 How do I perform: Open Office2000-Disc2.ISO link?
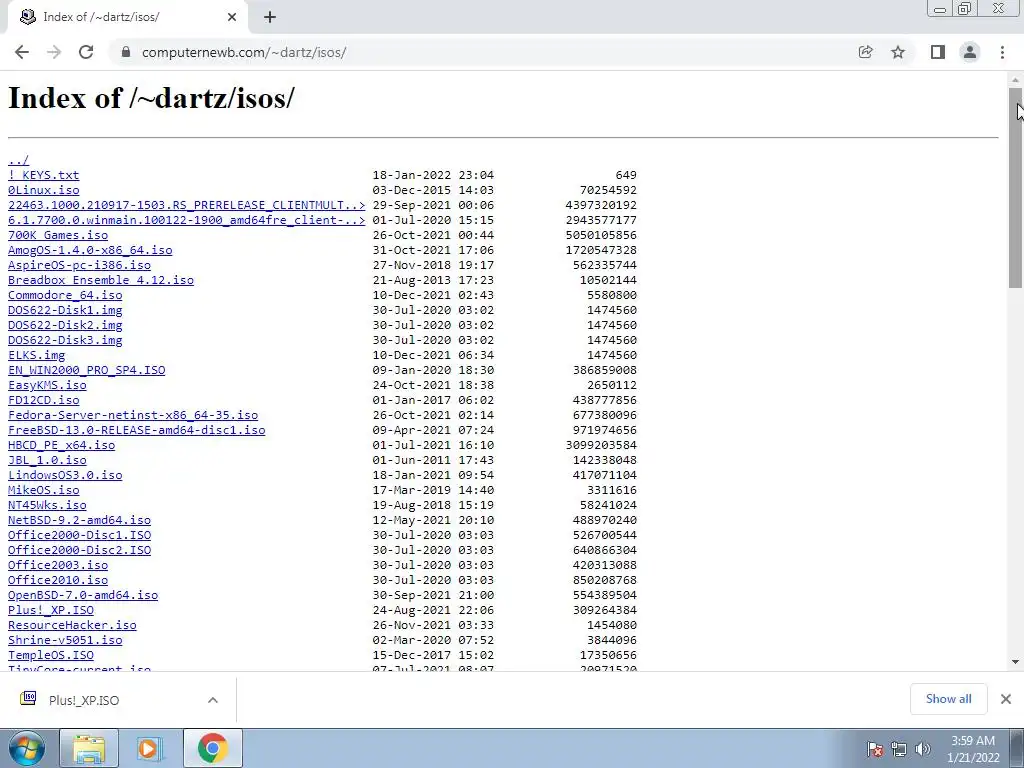point(80,551)
